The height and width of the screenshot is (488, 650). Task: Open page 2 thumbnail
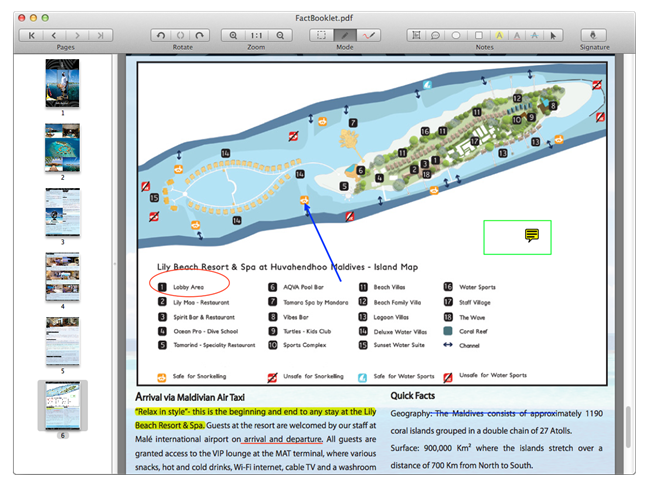[62, 148]
